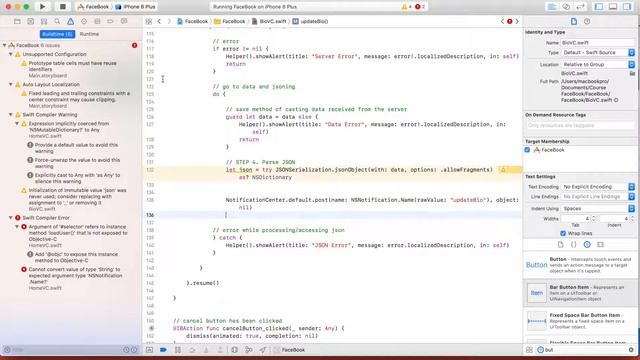Click Pause program execution in debug bar
The height and width of the screenshot is (360, 640).
tap(178, 350)
